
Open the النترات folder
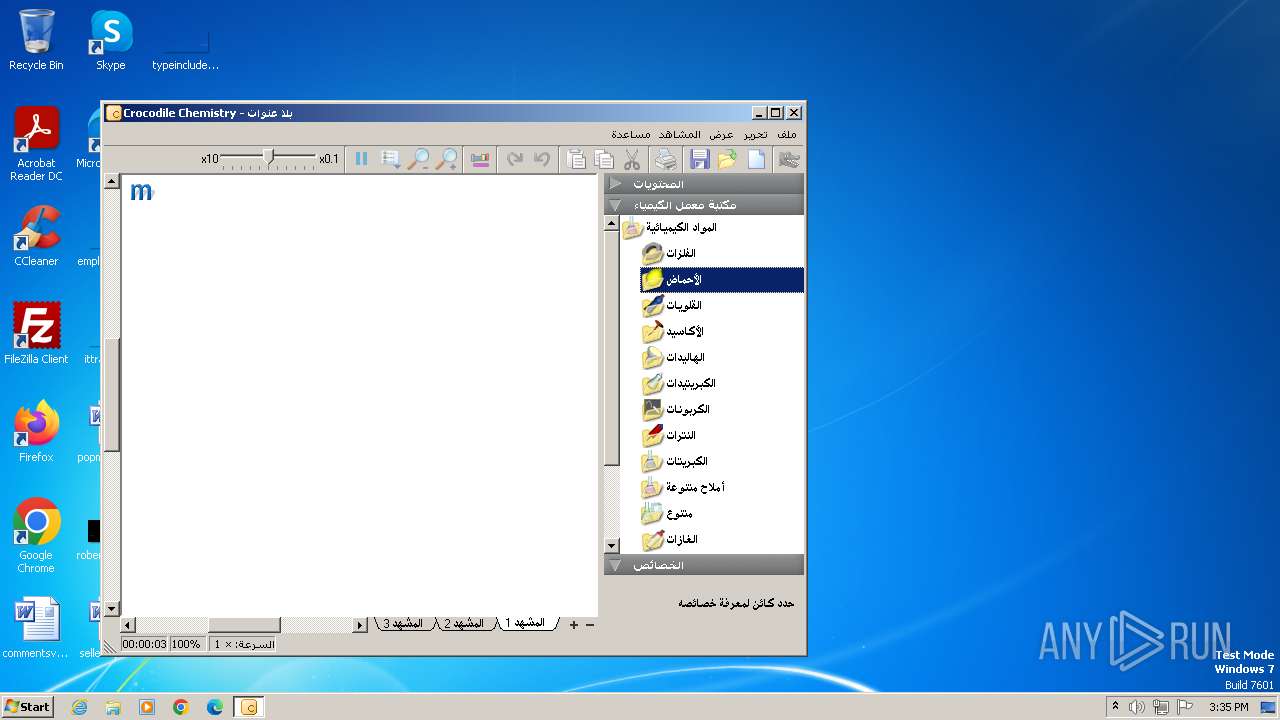pyautogui.click(x=669, y=436)
